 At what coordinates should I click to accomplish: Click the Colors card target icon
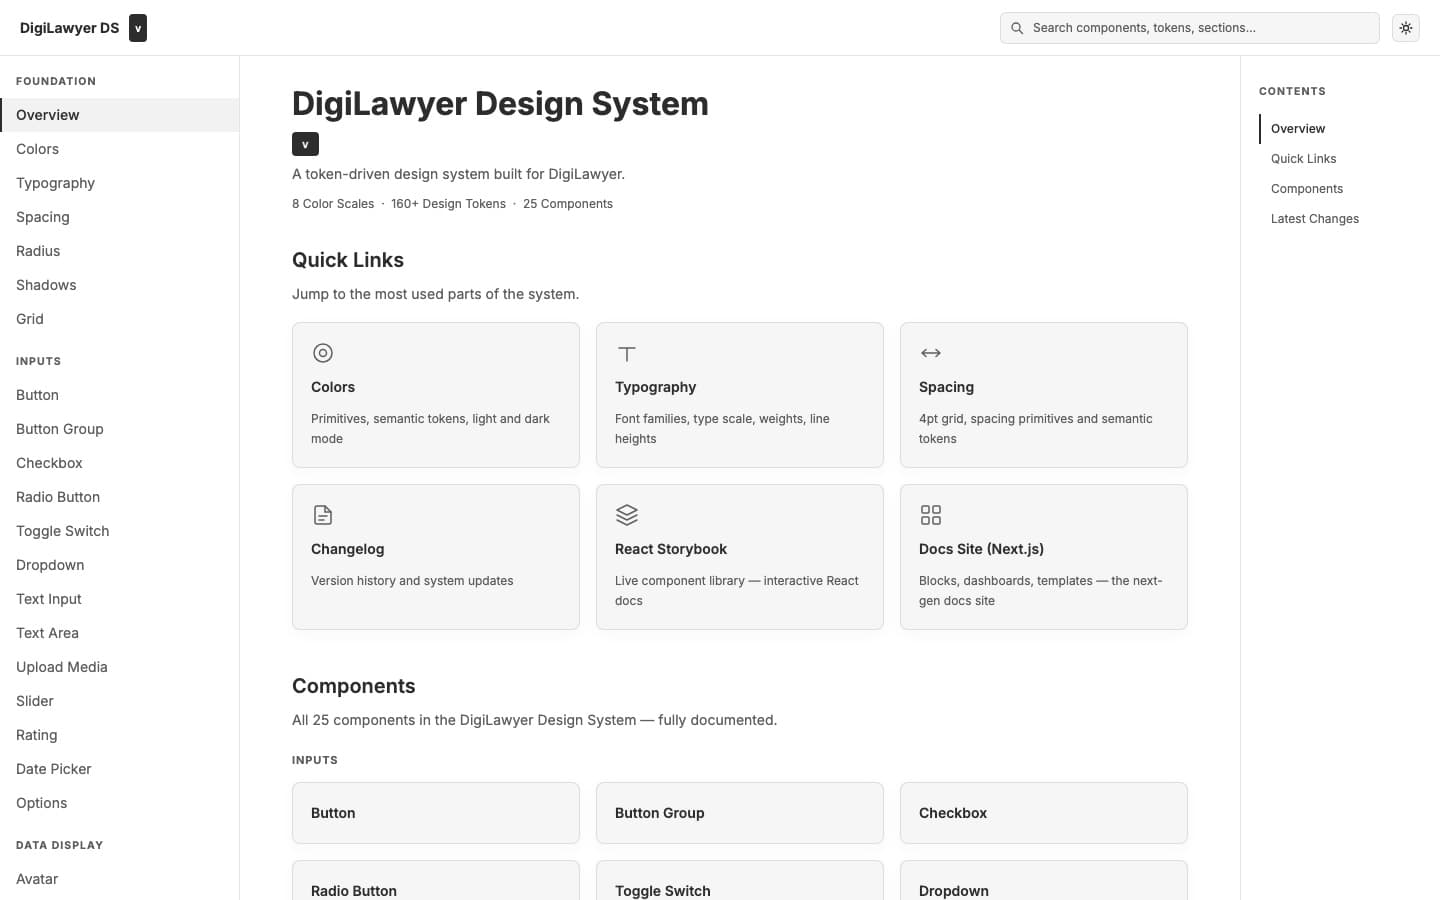pos(323,353)
